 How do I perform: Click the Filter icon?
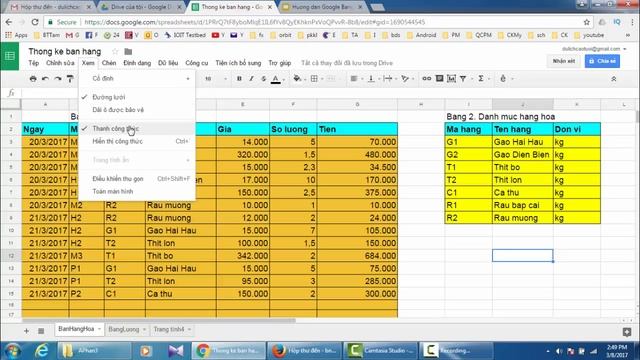pos(463,78)
